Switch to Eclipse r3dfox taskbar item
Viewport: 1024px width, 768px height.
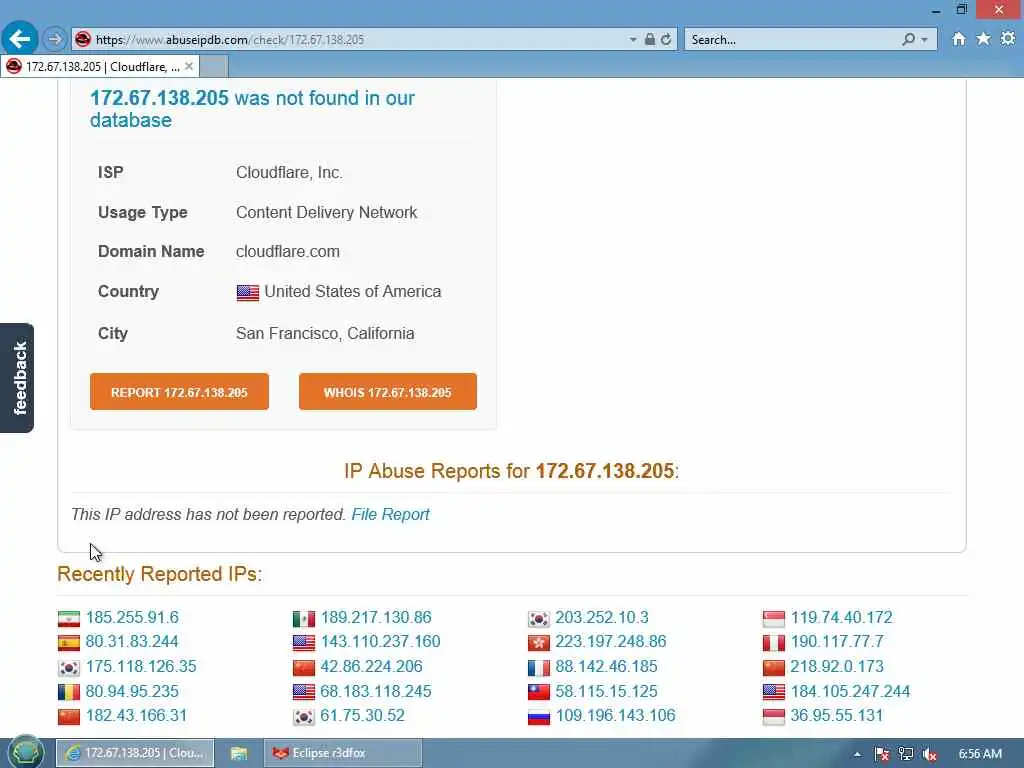click(x=343, y=753)
